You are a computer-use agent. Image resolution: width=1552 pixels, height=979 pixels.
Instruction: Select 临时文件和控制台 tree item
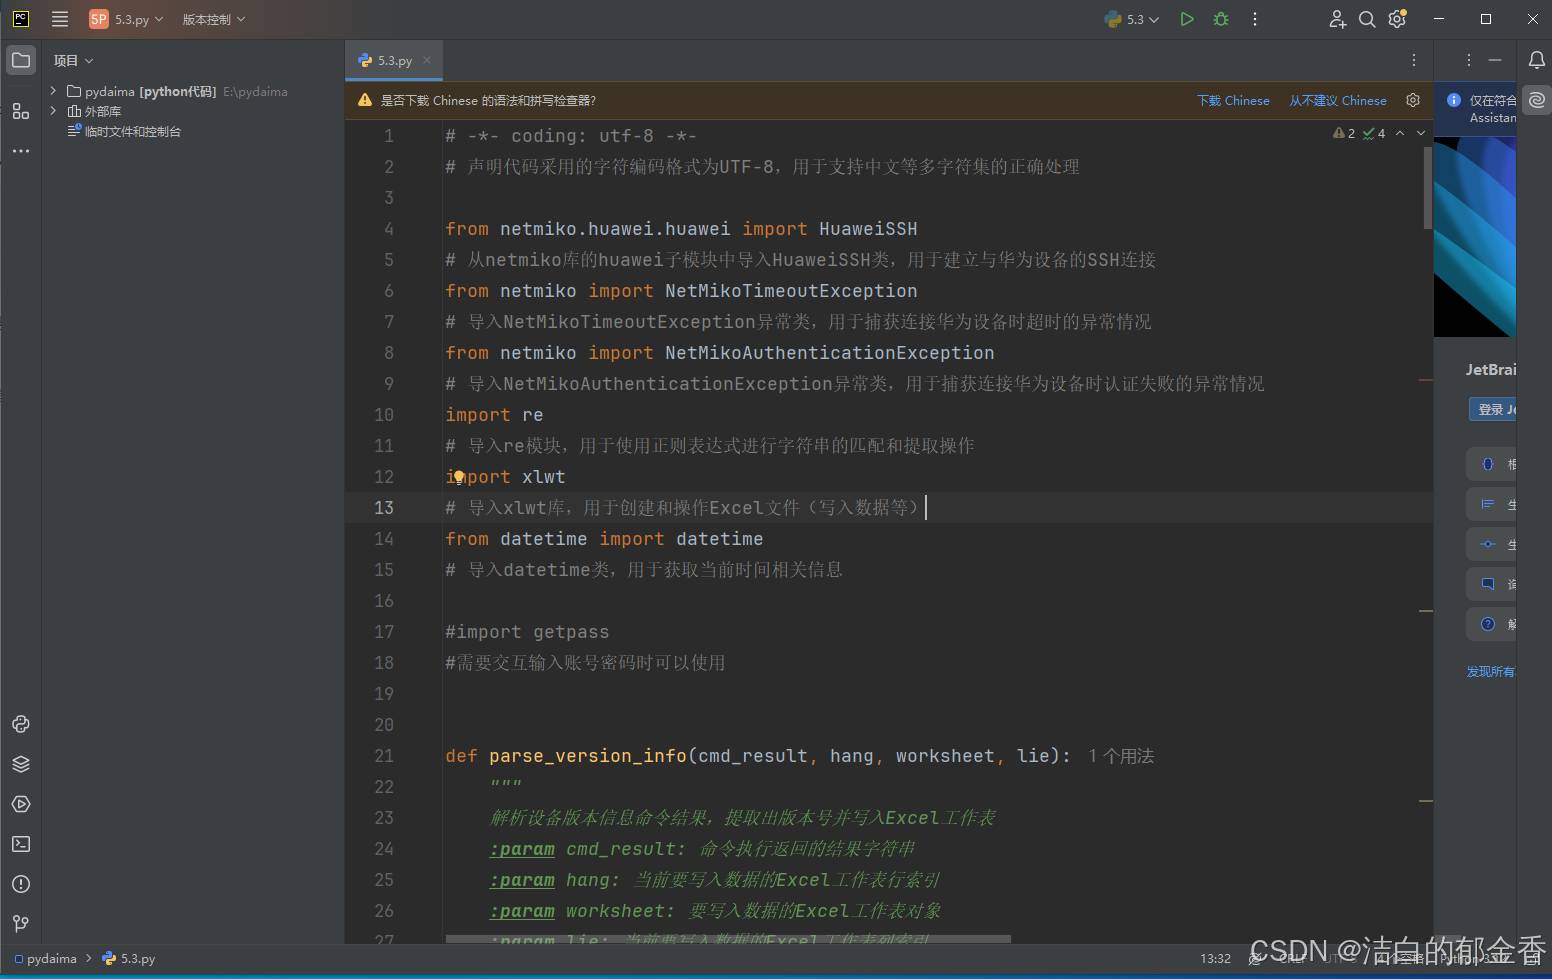tap(124, 131)
